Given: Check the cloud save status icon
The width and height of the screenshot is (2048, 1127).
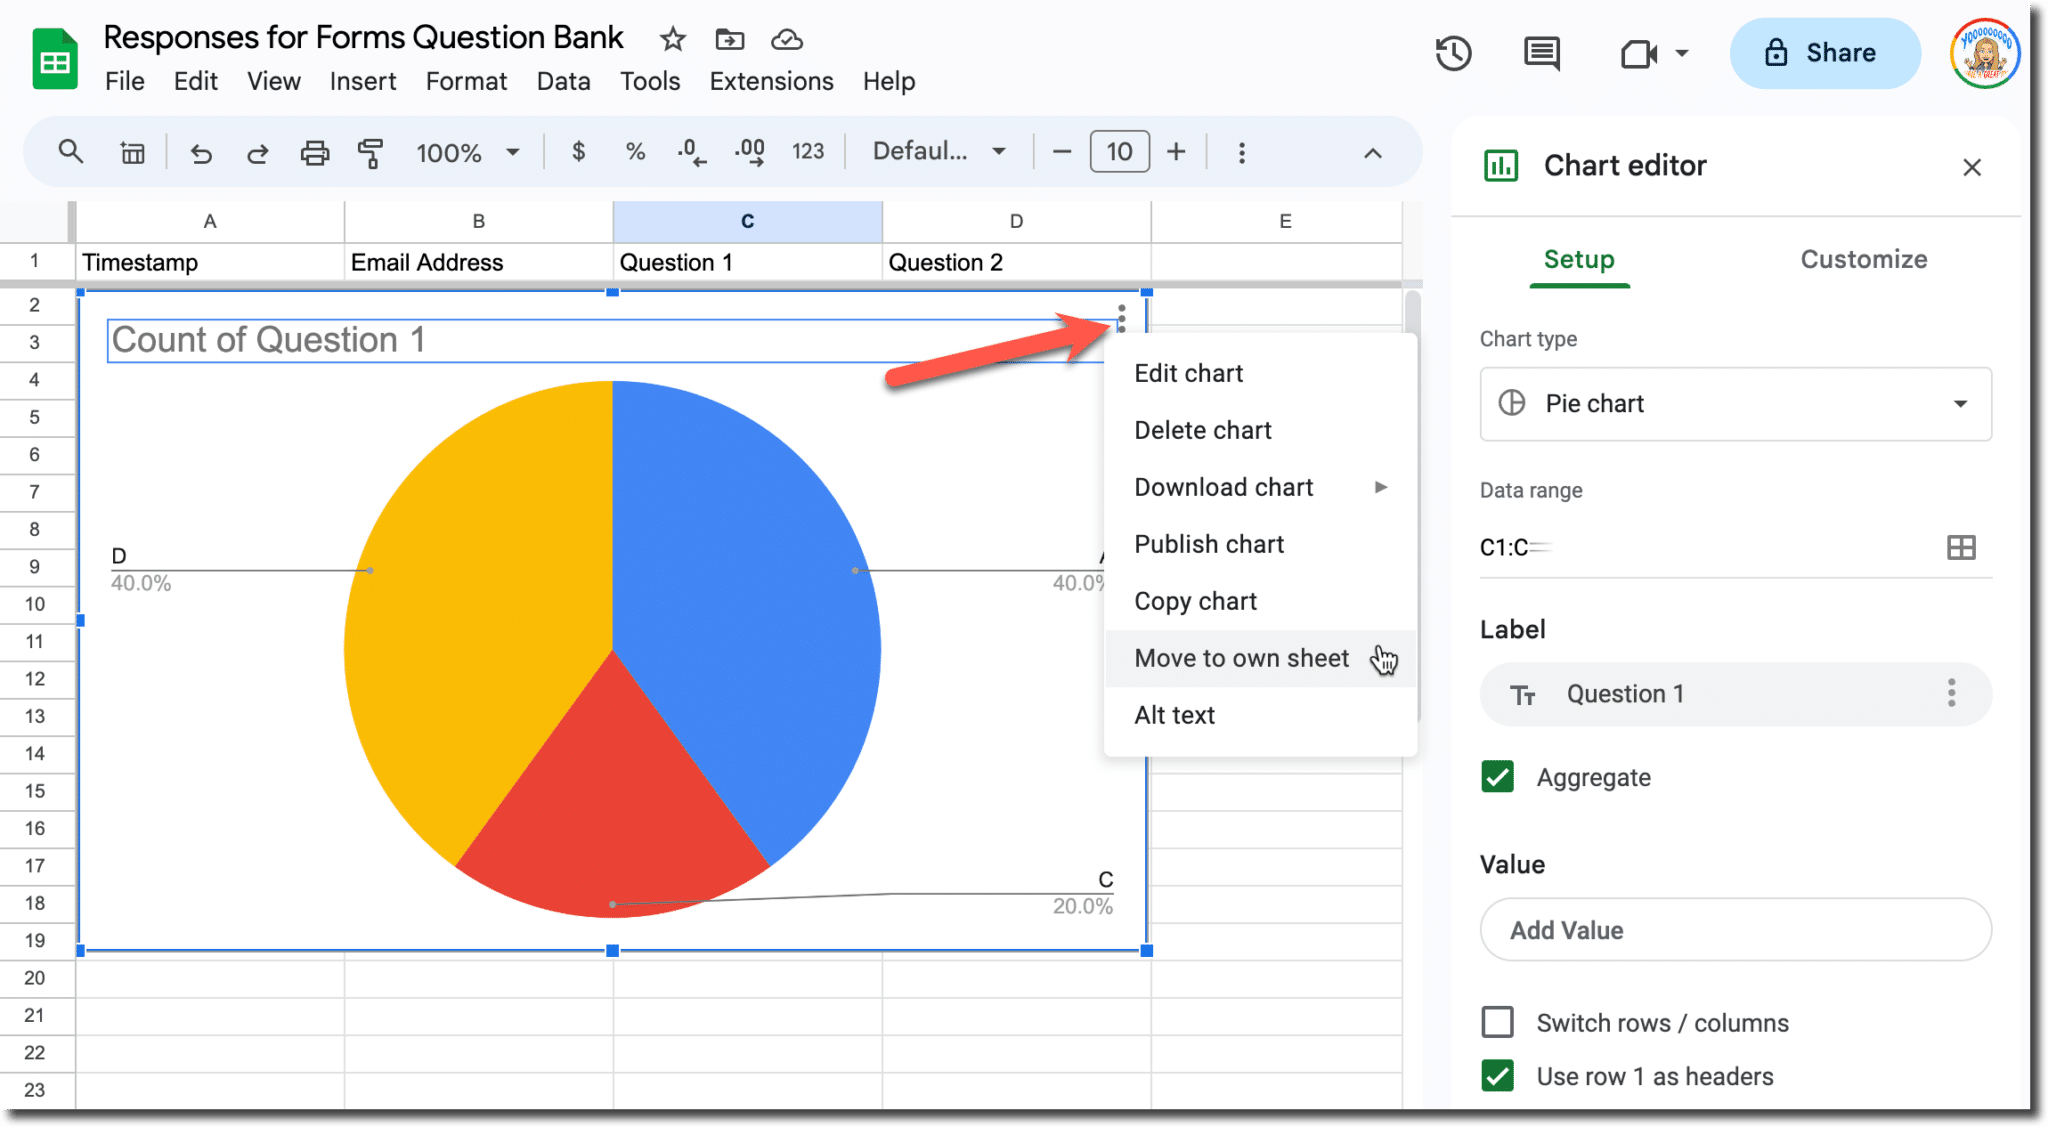Looking at the screenshot, I should tap(787, 39).
